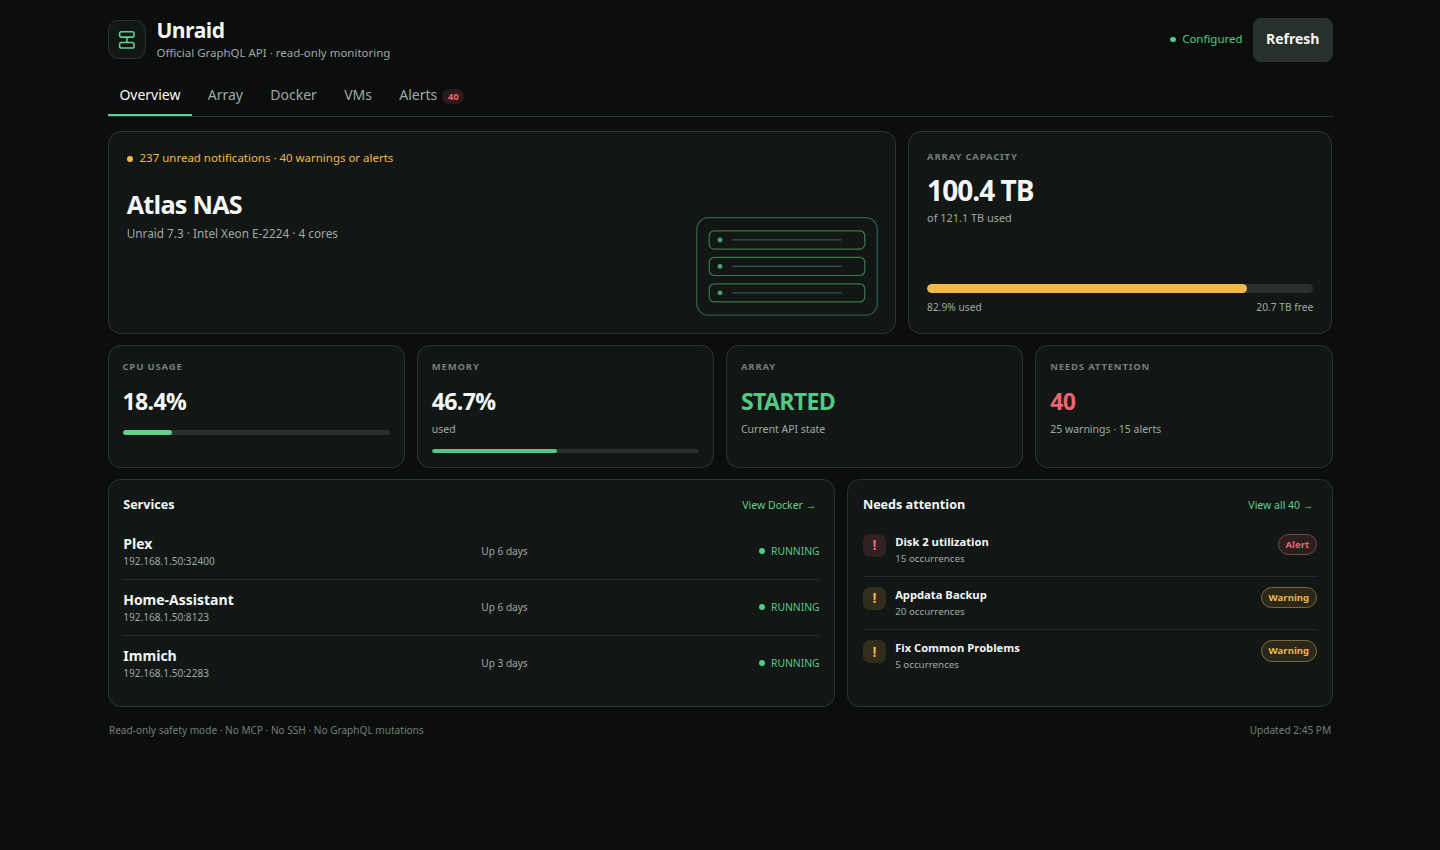
Task: Click the Unraid server logo icon
Action: click(127, 40)
